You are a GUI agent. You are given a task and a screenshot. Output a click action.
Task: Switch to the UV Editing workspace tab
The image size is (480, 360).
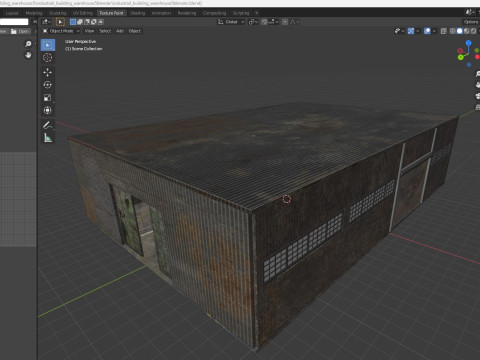click(83, 13)
